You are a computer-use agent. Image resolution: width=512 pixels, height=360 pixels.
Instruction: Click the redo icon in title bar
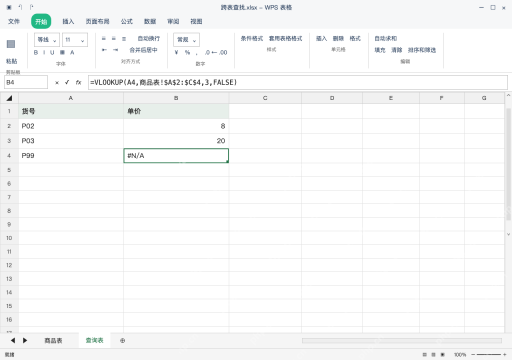(x=31, y=7)
